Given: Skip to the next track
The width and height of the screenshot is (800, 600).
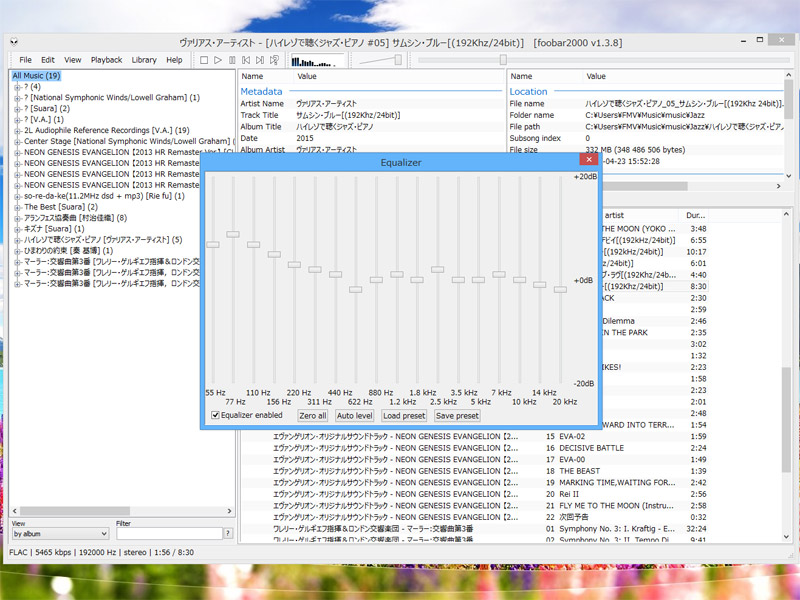Looking at the screenshot, I should point(260,60).
